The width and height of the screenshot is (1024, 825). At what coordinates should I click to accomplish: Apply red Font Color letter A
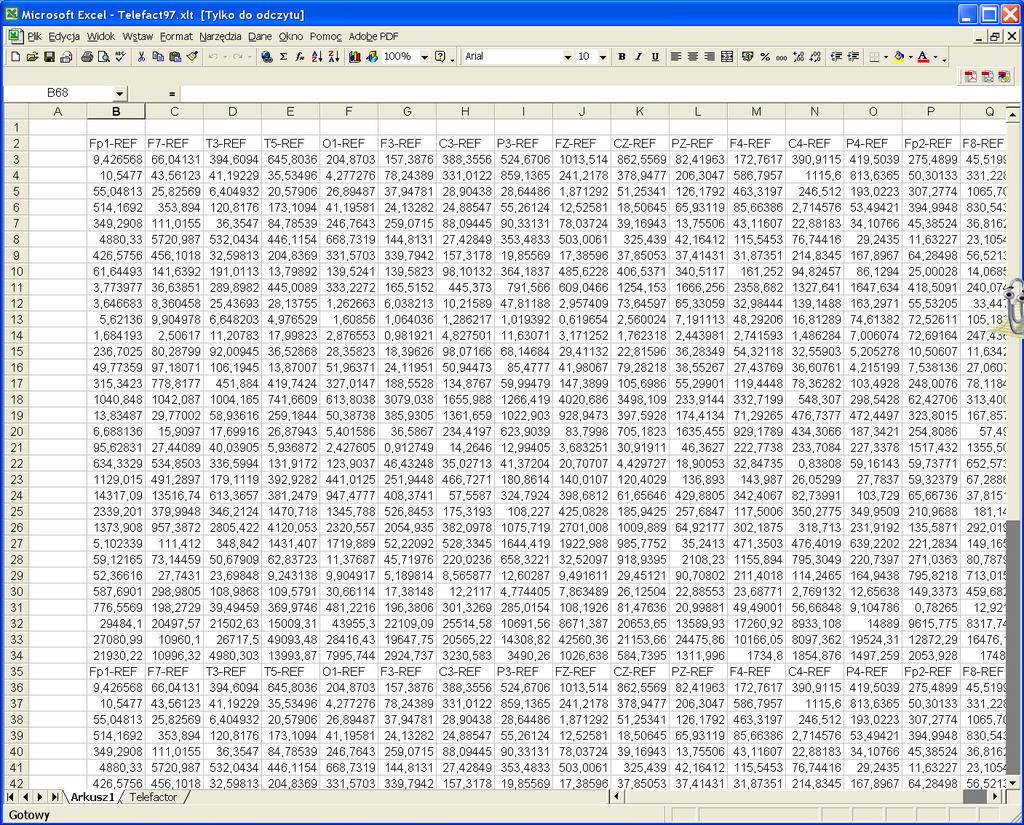923,57
